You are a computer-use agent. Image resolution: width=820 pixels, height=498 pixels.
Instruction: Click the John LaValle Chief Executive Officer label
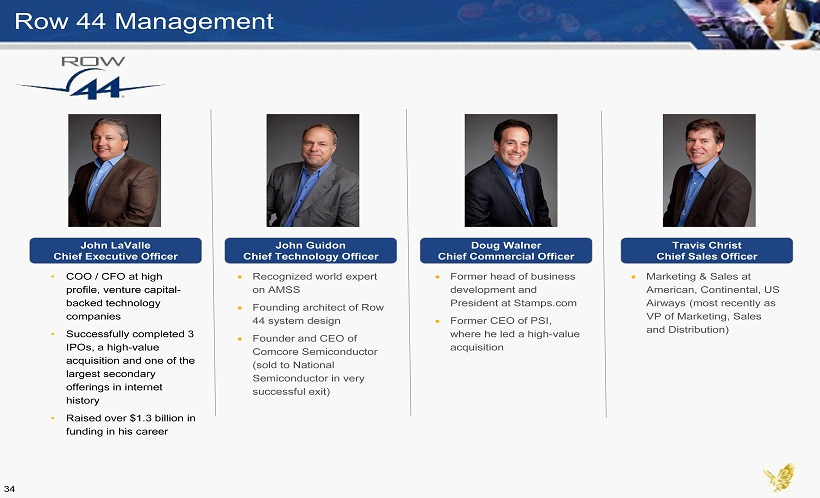[x=116, y=250]
